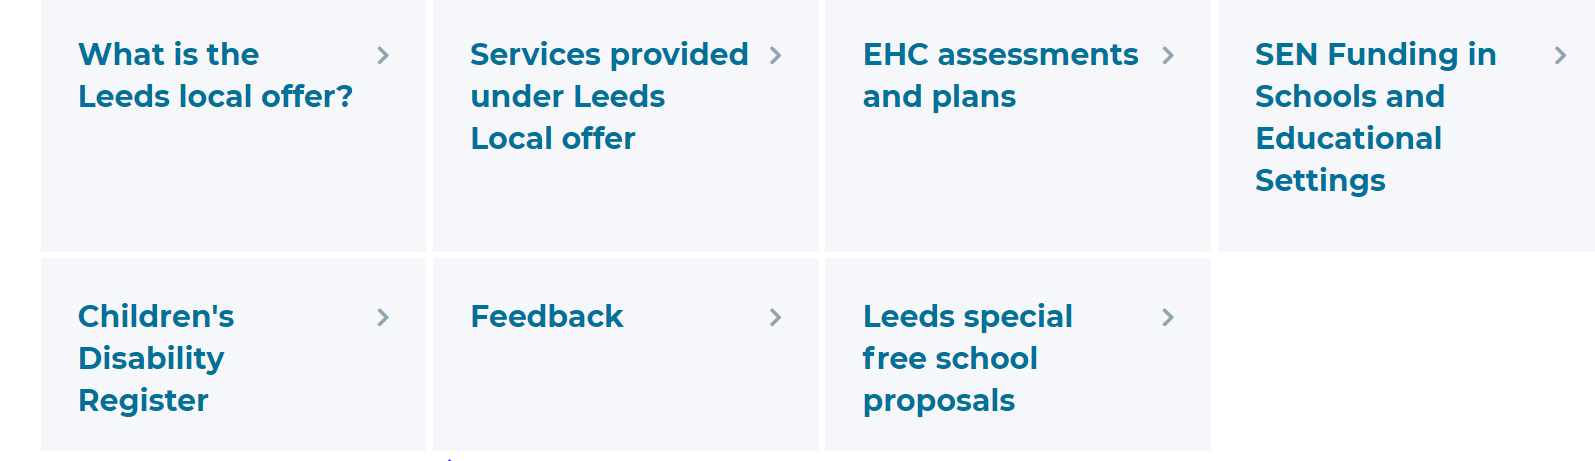
Task: Click chevron arrow beside What is the Leeds local offer
Action: click(x=383, y=56)
